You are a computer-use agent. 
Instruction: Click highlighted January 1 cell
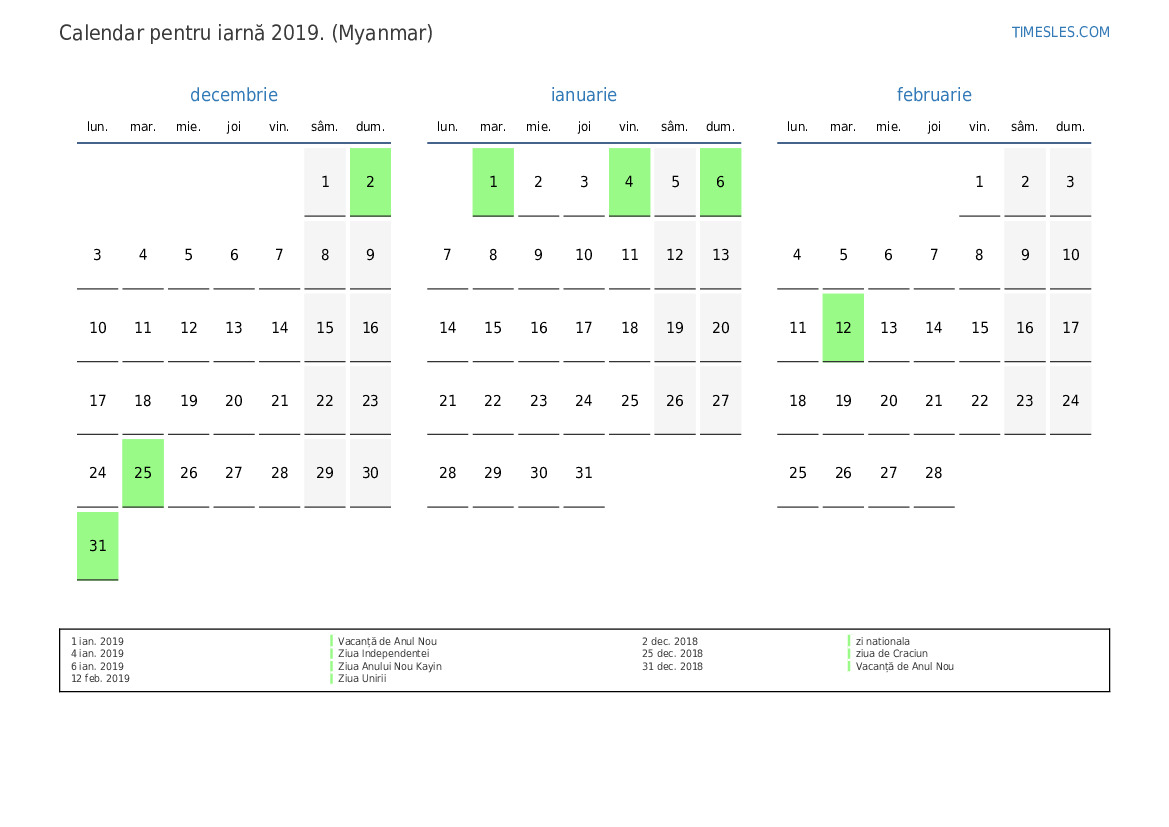pos(493,182)
